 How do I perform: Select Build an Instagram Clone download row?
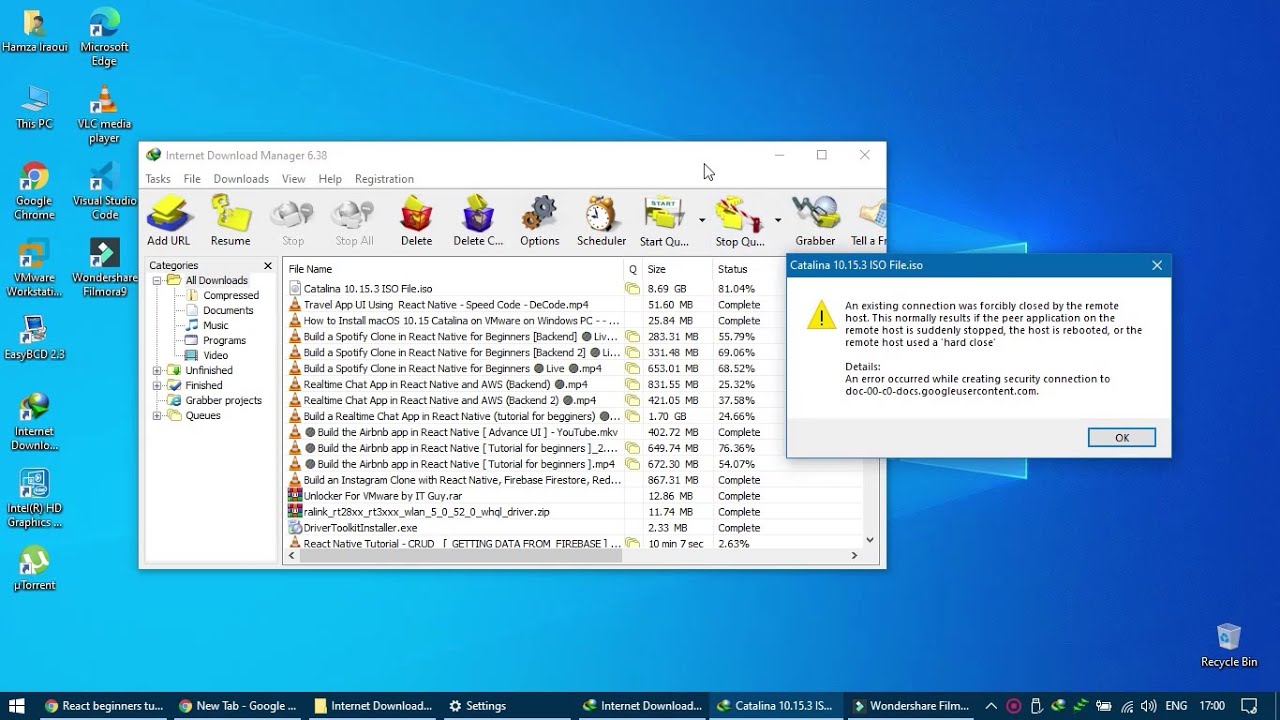tap(574, 480)
